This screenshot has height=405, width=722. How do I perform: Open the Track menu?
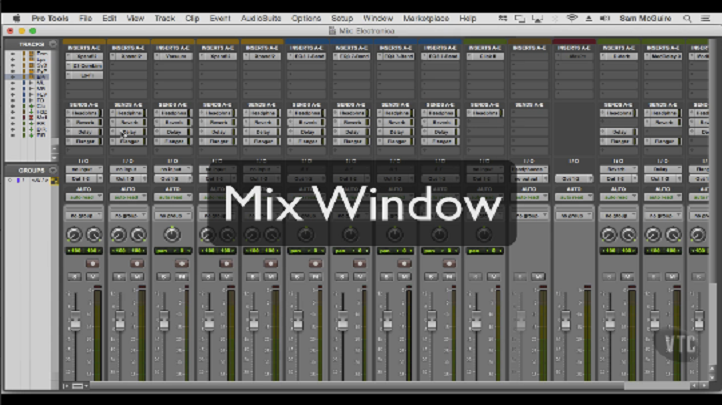click(164, 18)
